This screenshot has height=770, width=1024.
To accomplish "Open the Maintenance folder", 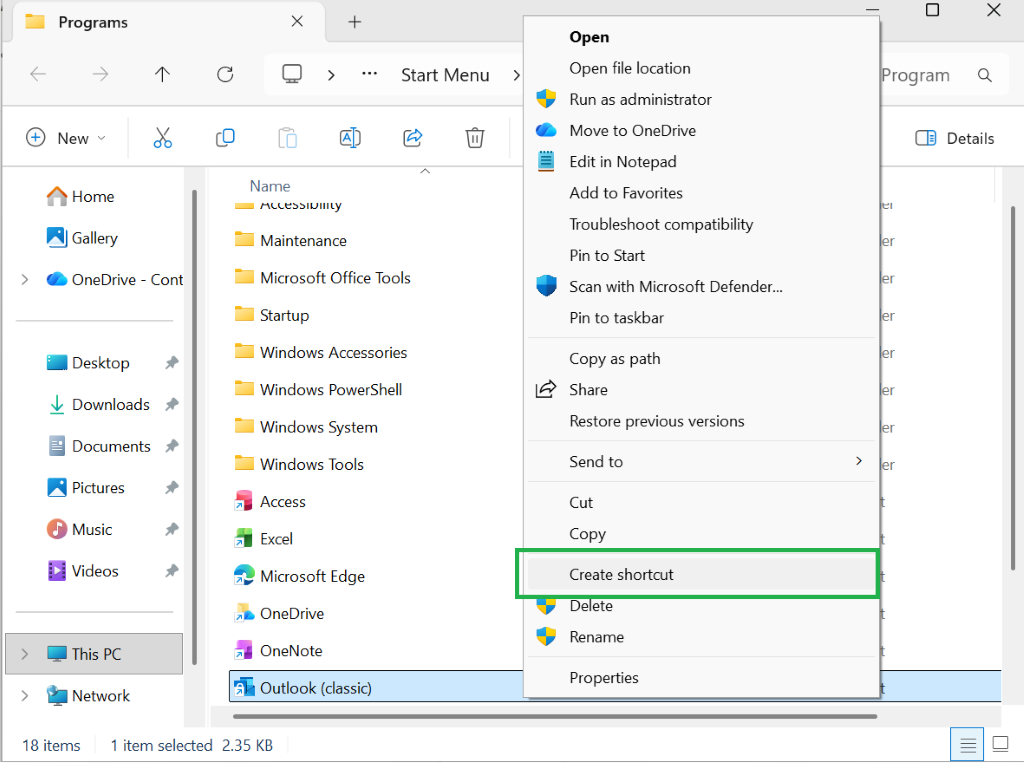I will 291,240.
